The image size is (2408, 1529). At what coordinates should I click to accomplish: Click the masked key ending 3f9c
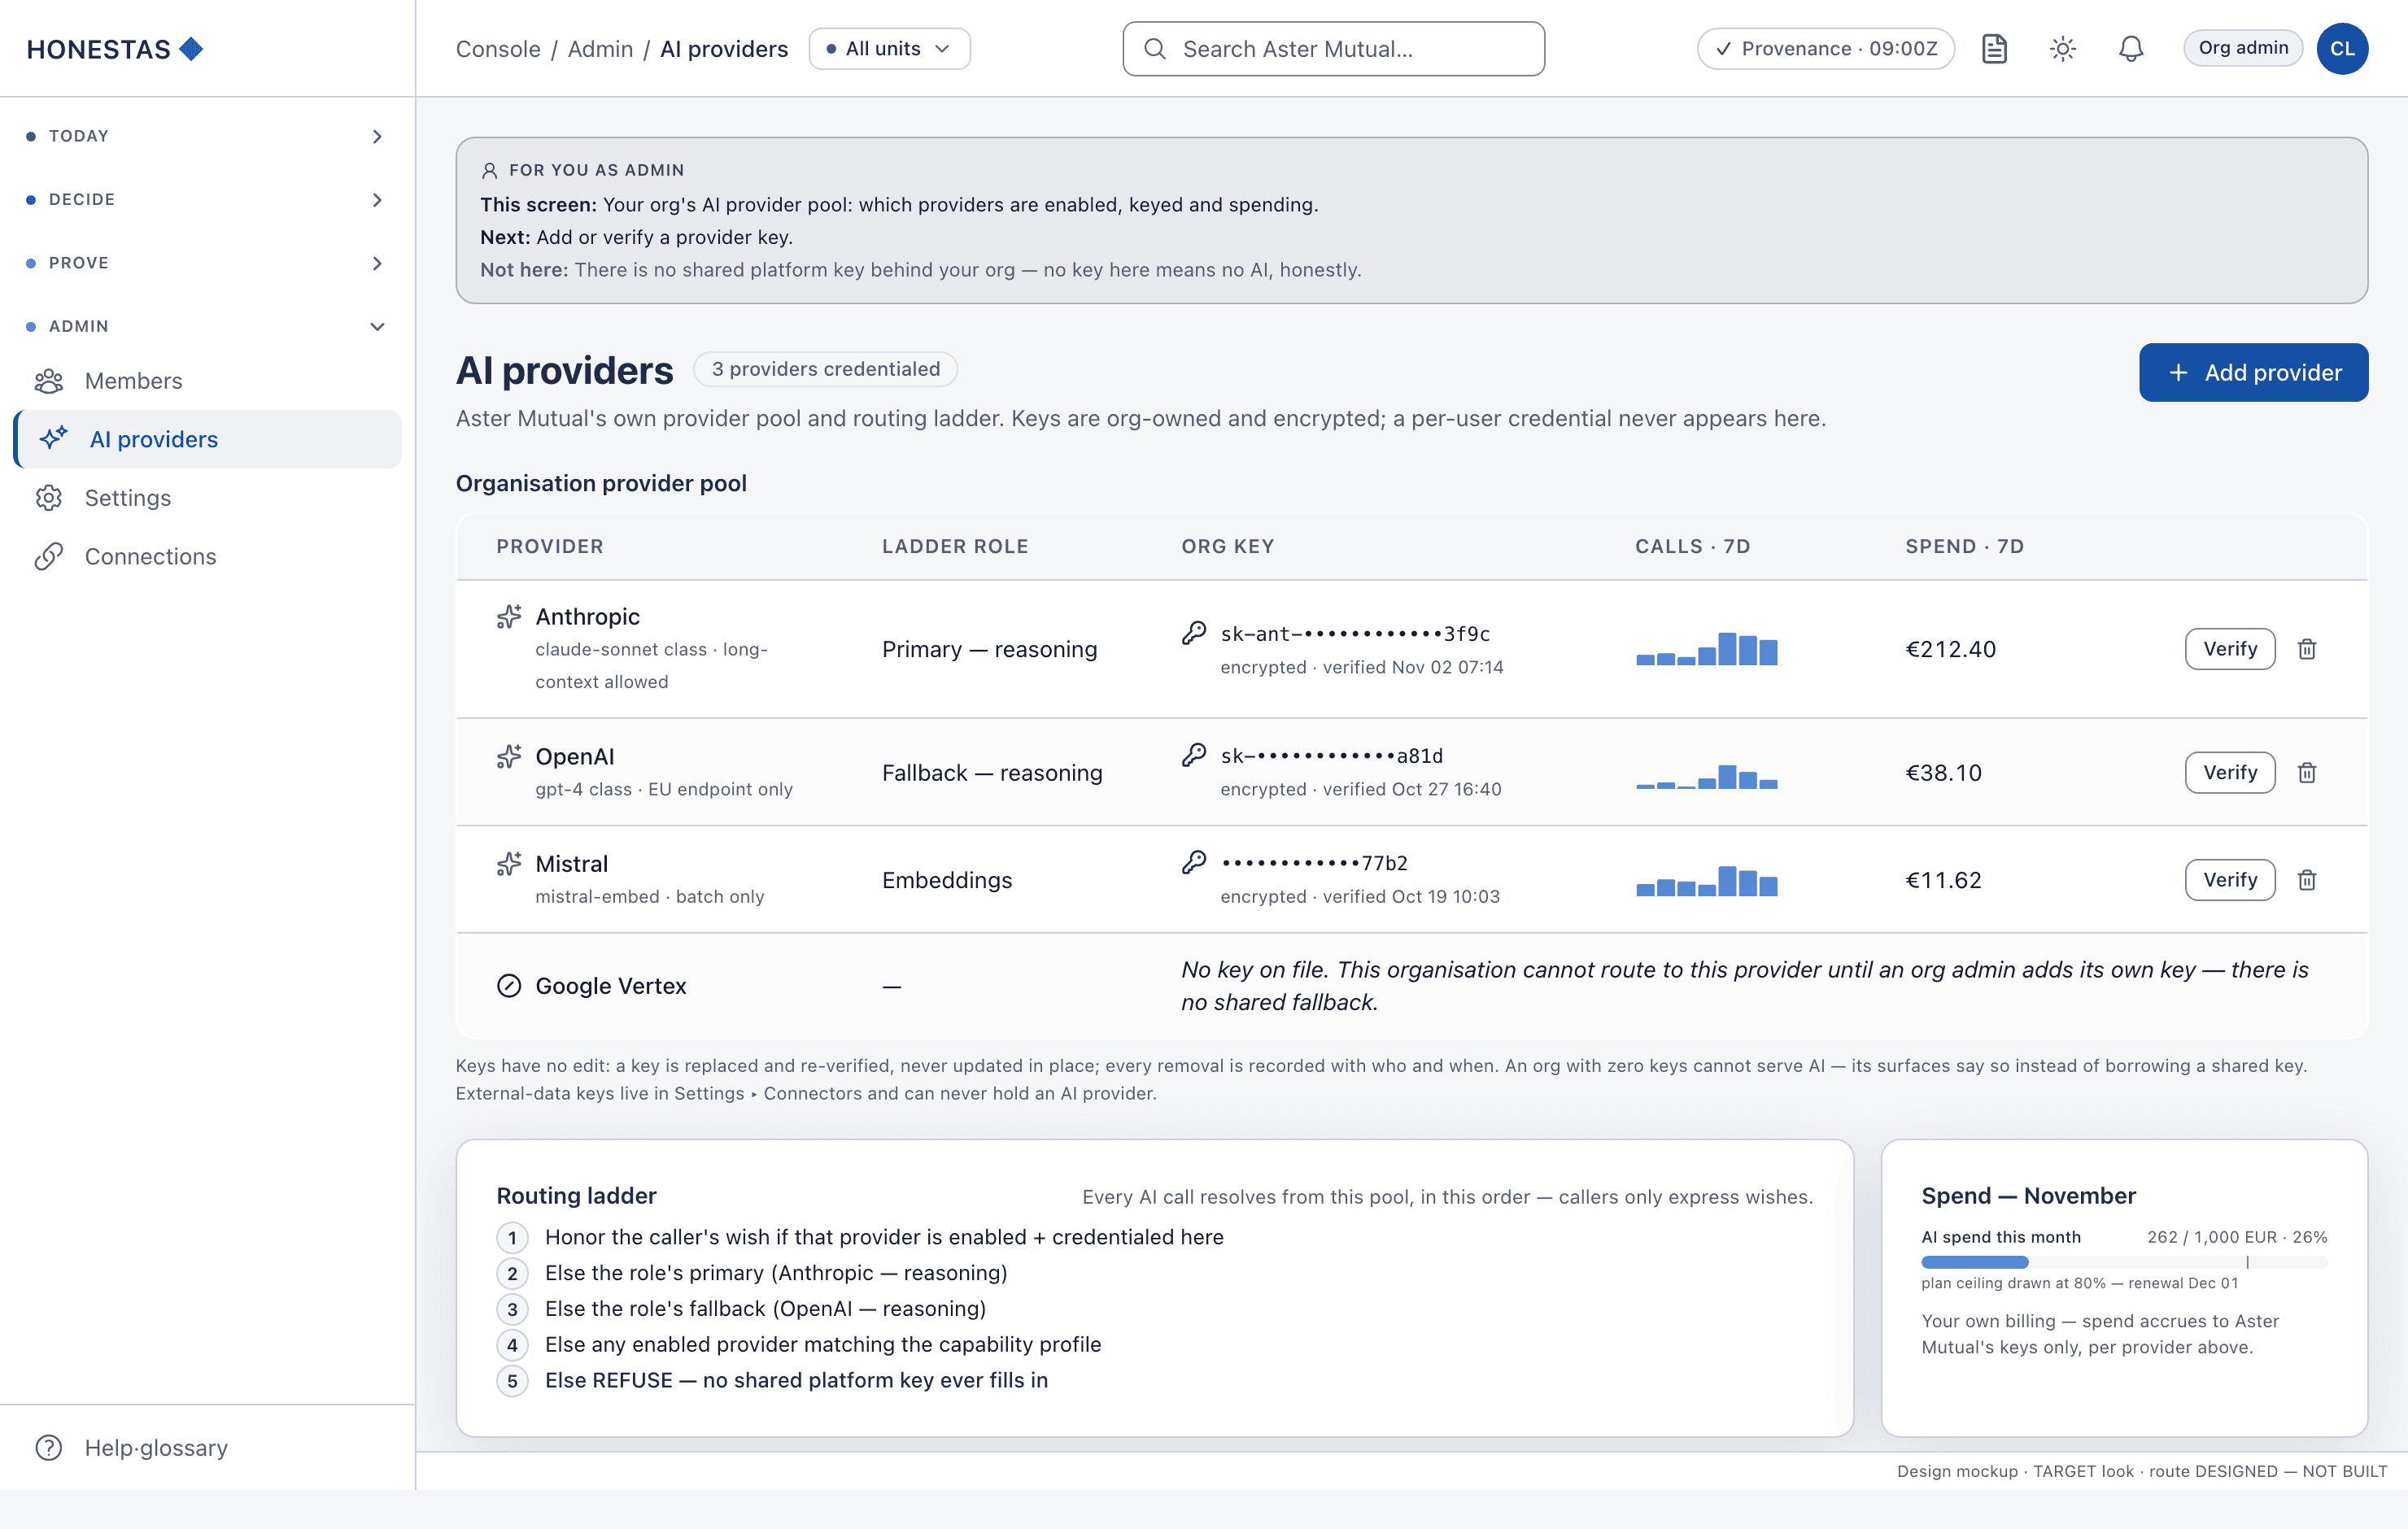coord(1355,634)
